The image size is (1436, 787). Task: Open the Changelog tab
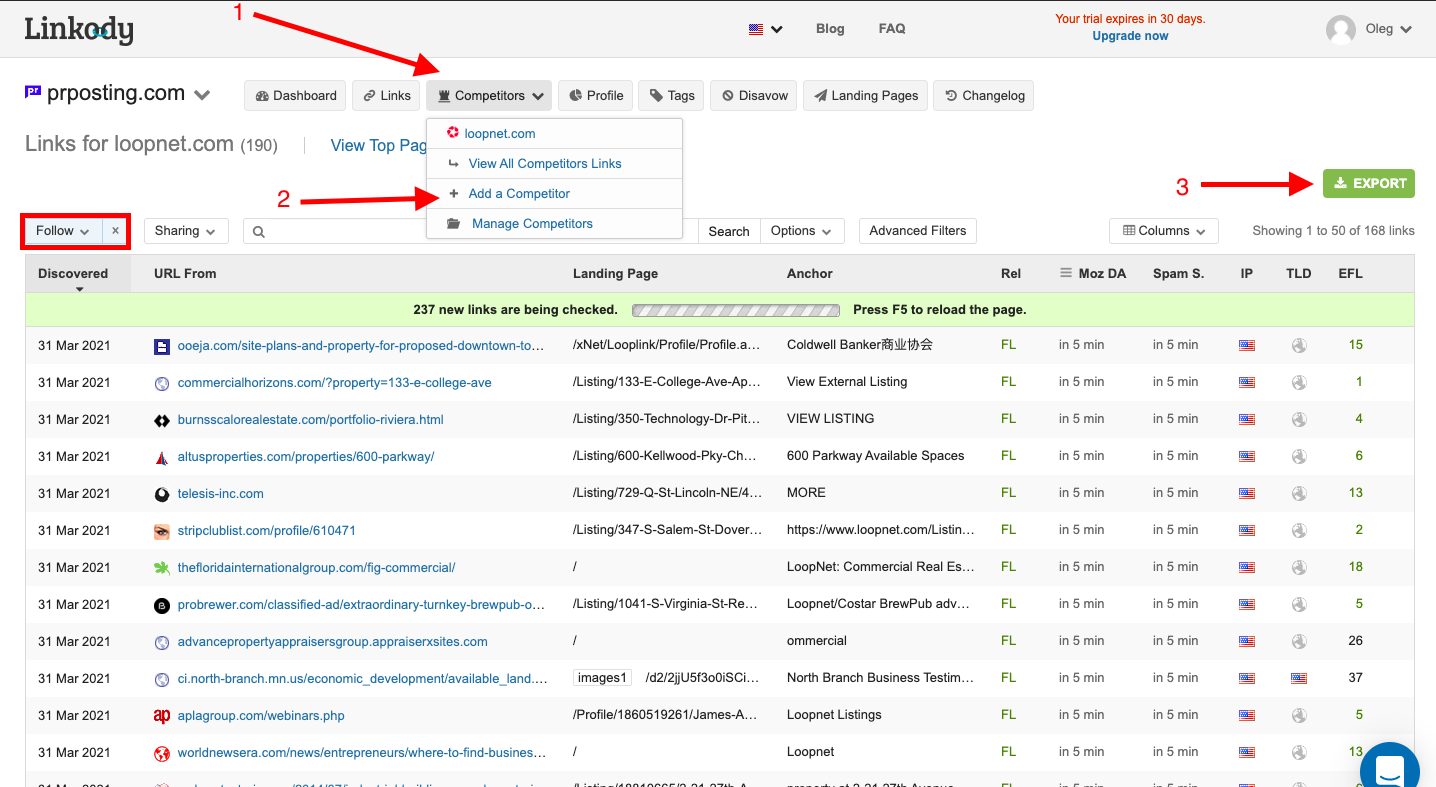coord(984,96)
